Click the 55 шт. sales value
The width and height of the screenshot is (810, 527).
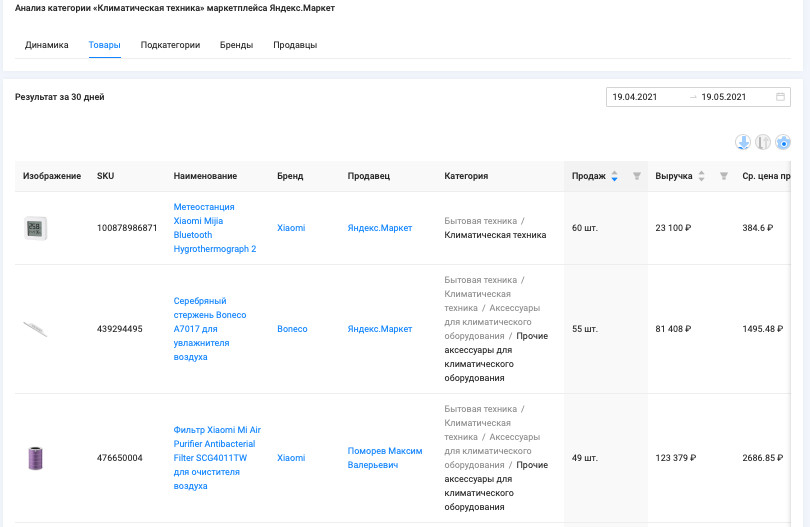pyautogui.click(x=585, y=329)
